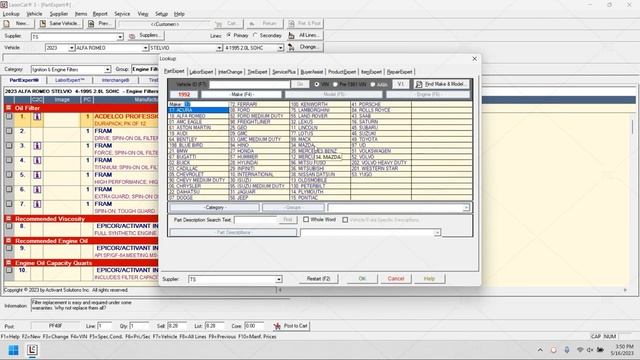Show hidden system tray icons

click(x=540, y=350)
